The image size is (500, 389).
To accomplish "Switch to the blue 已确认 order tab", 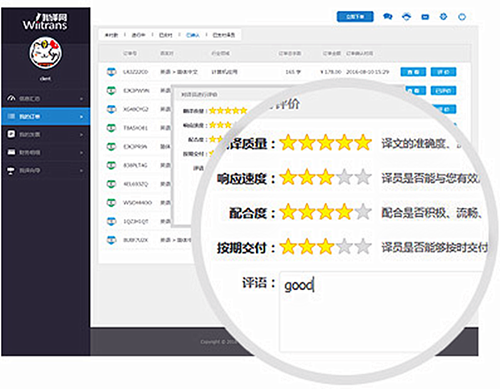I will coord(193,35).
